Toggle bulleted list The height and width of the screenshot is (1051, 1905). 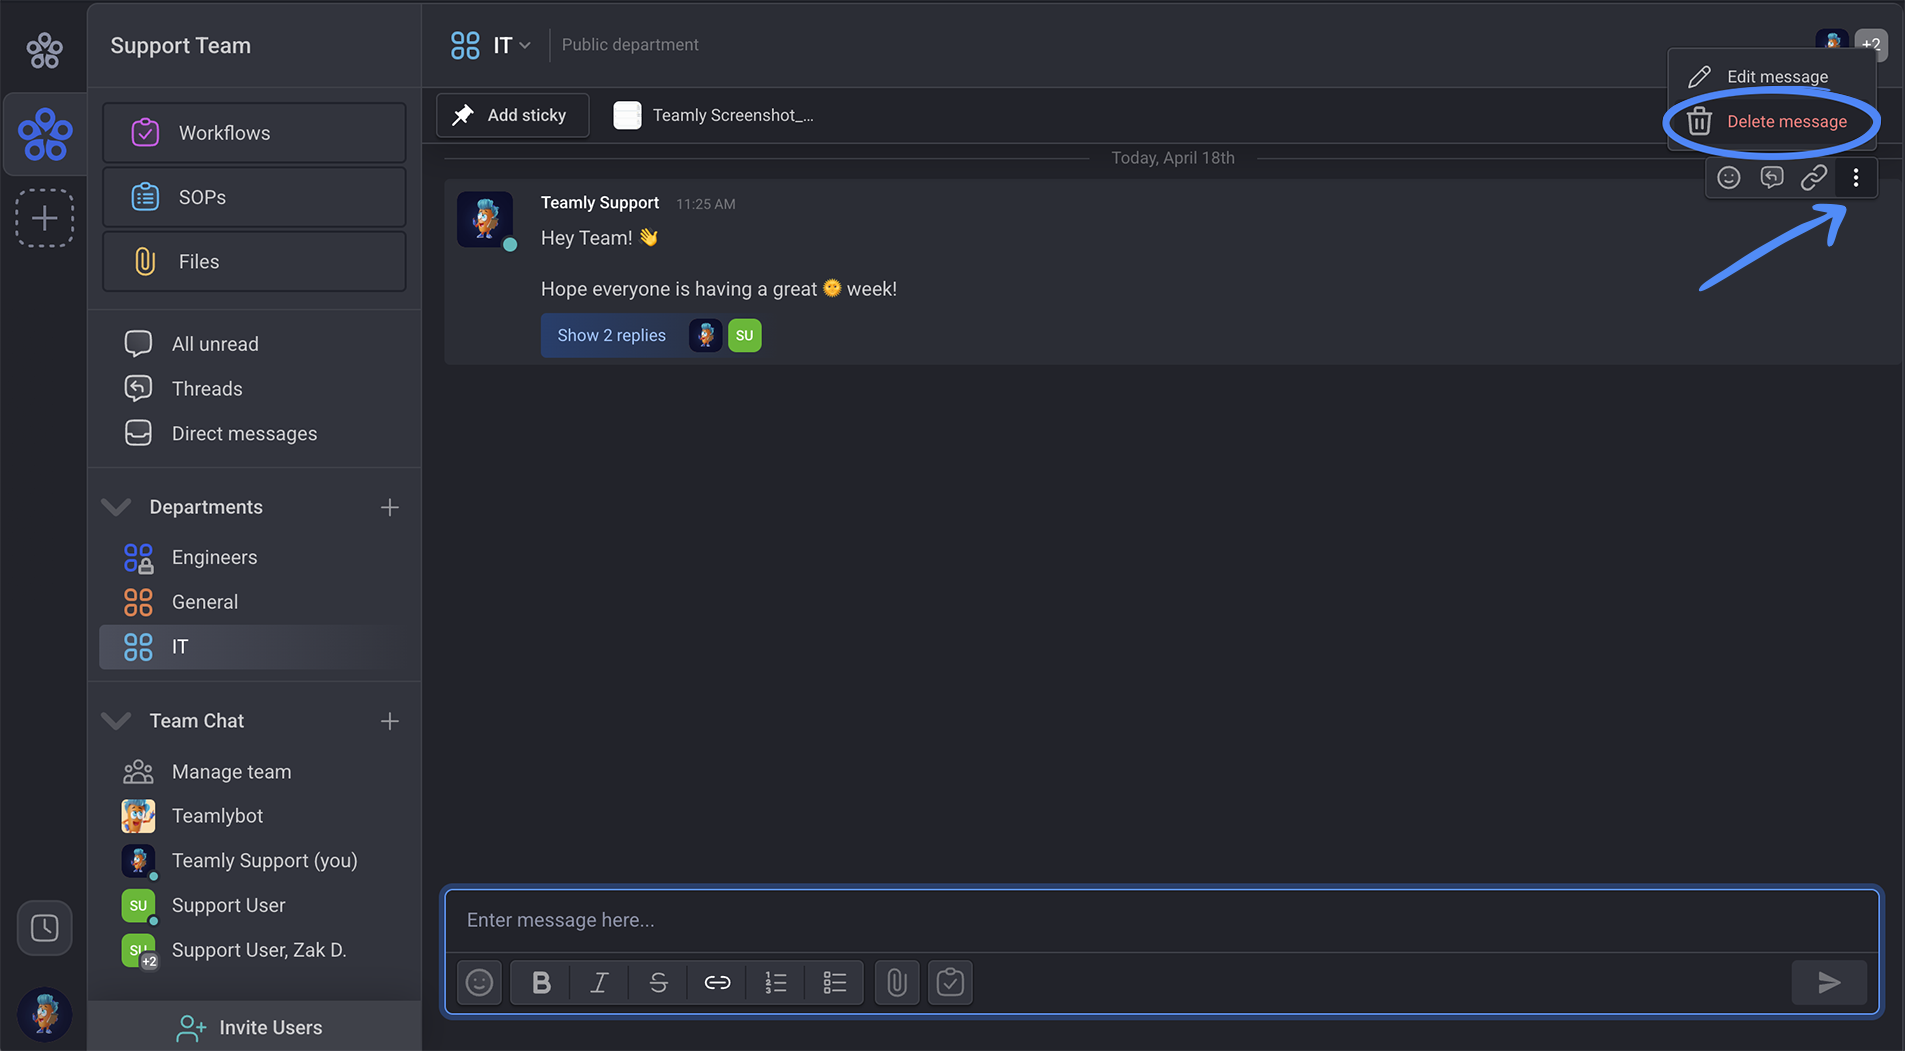835,982
